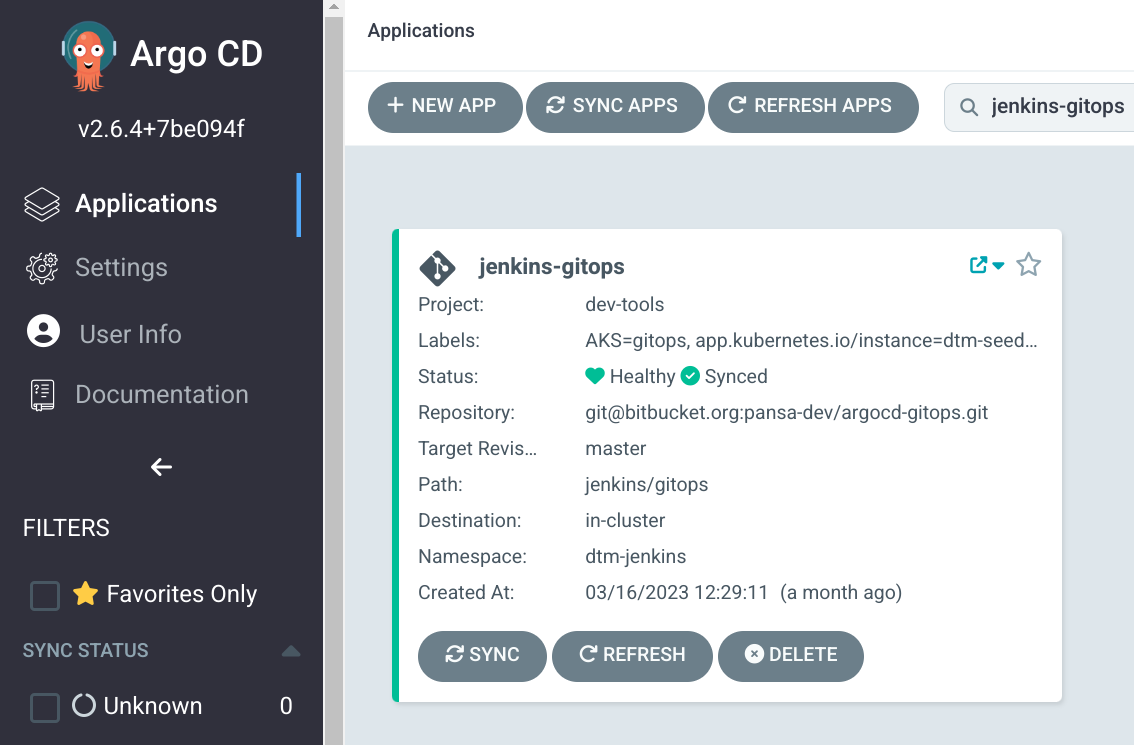This screenshot has width=1134, height=745.
Task: Click the search field containing jenkins-gitops
Action: (x=1041, y=107)
